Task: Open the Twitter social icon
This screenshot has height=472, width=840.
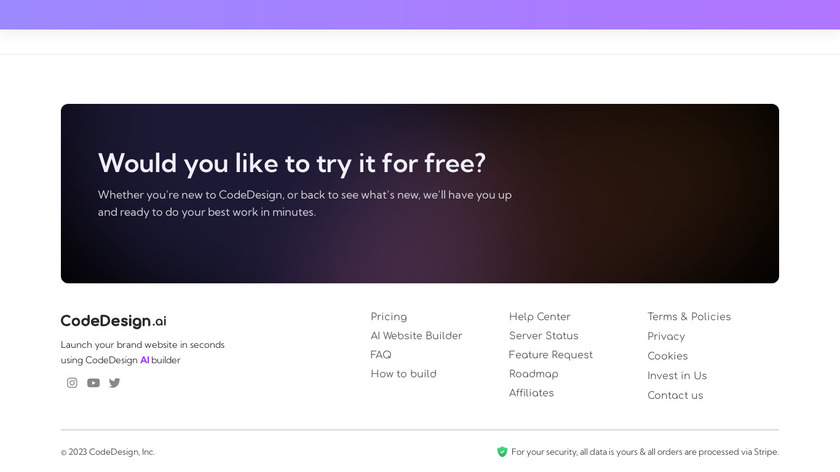Action: tap(115, 383)
